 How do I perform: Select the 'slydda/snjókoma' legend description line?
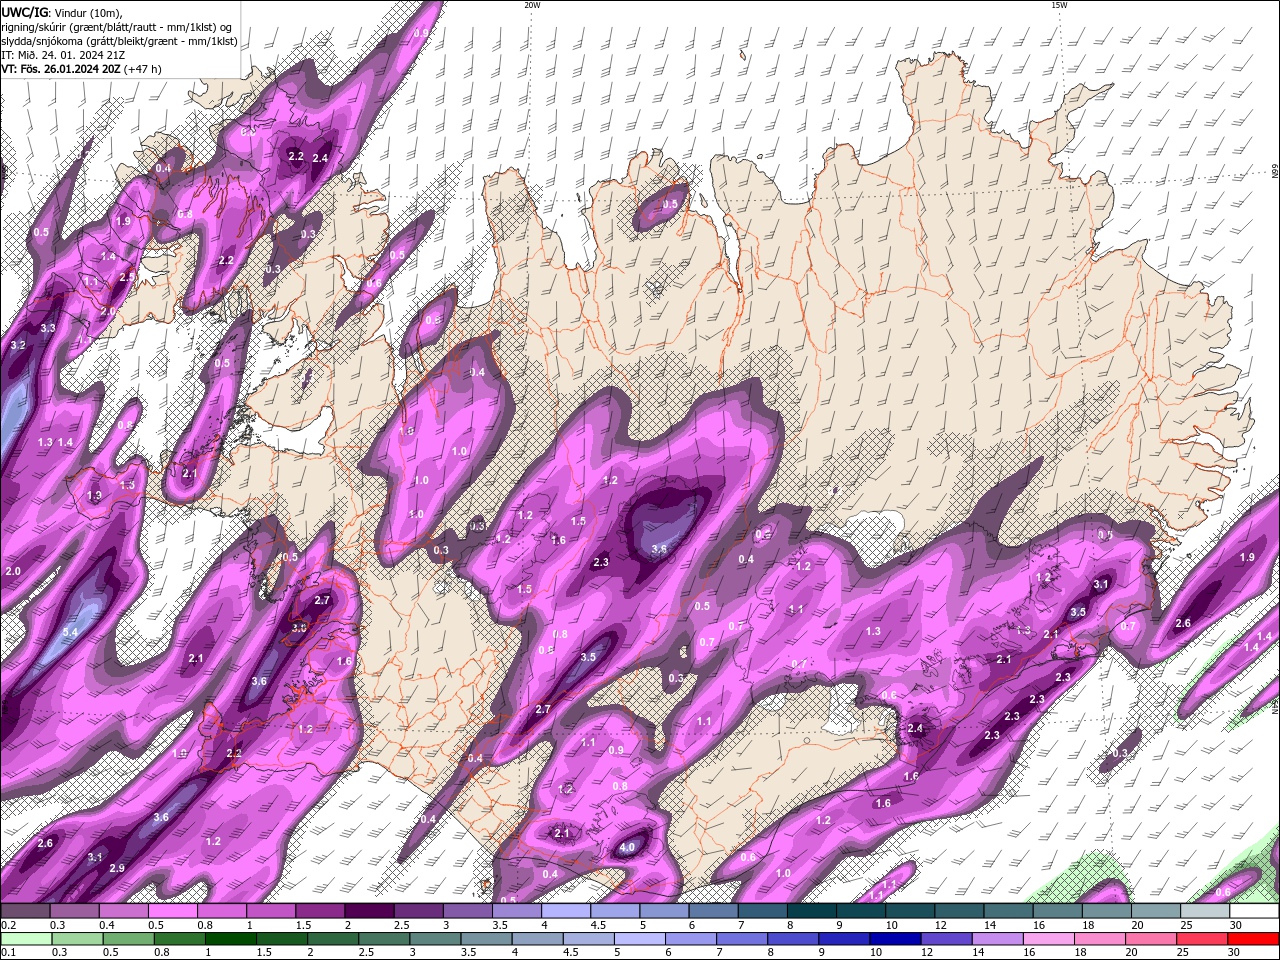119,41
